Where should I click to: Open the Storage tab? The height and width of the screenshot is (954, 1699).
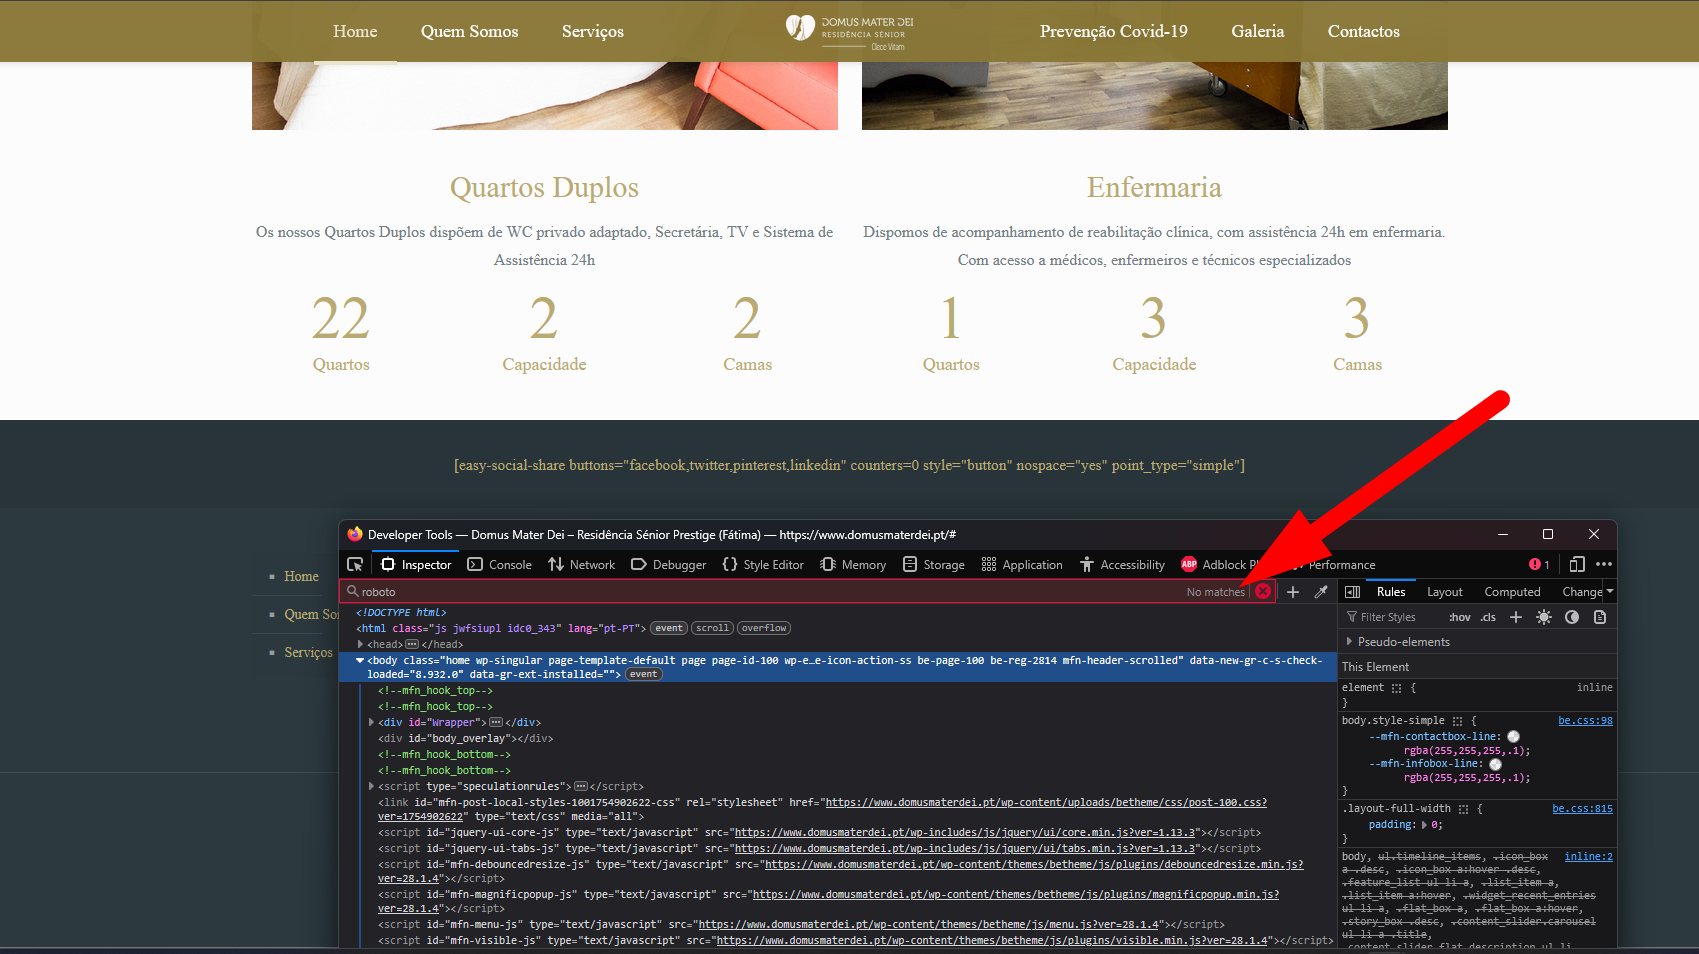934,565
